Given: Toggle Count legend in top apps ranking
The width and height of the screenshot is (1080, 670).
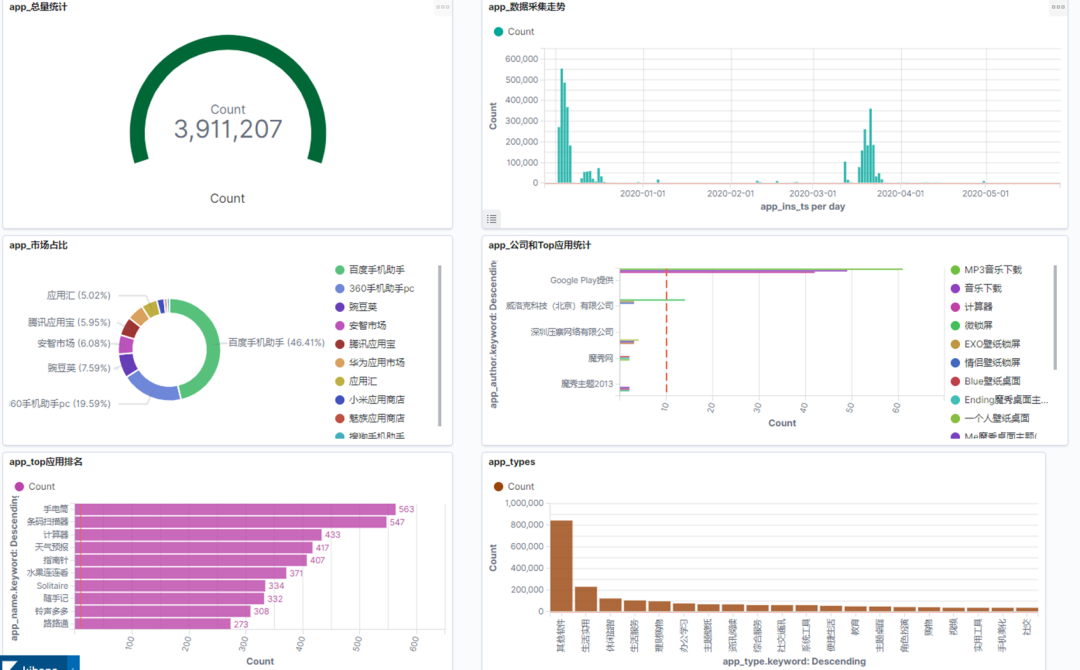Looking at the screenshot, I should (34, 486).
